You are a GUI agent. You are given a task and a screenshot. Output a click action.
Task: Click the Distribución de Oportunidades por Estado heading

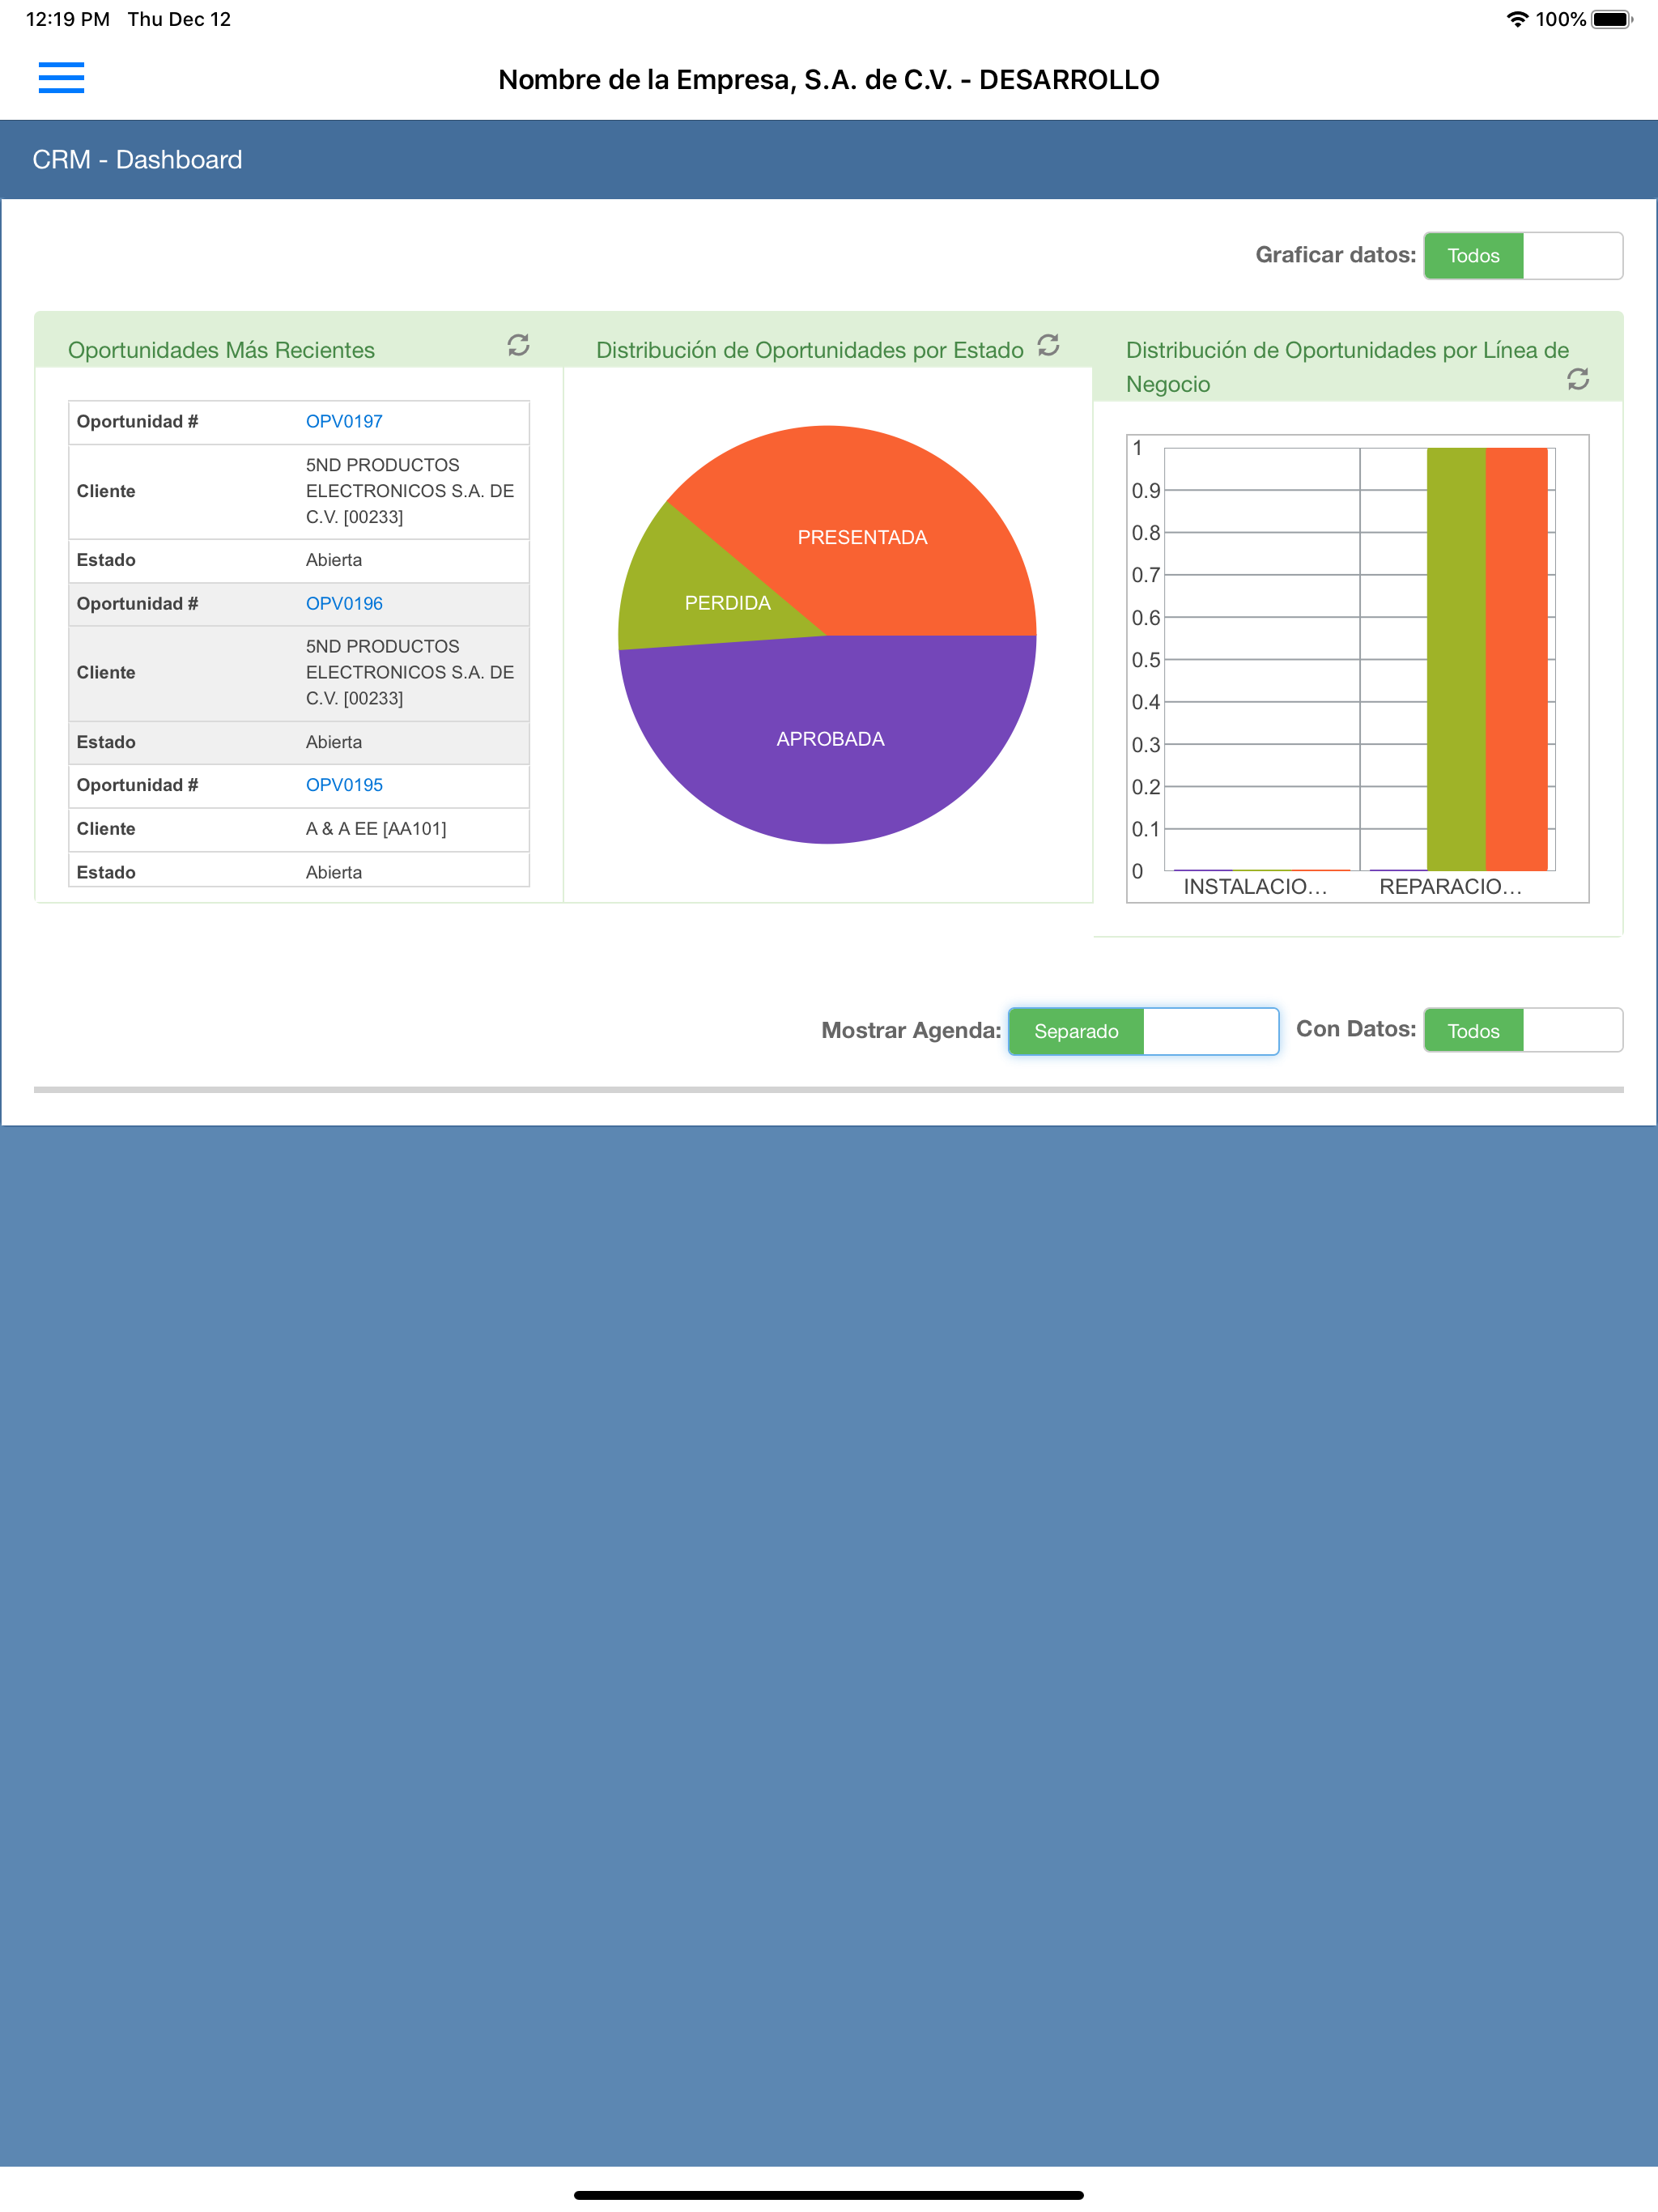[809, 350]
